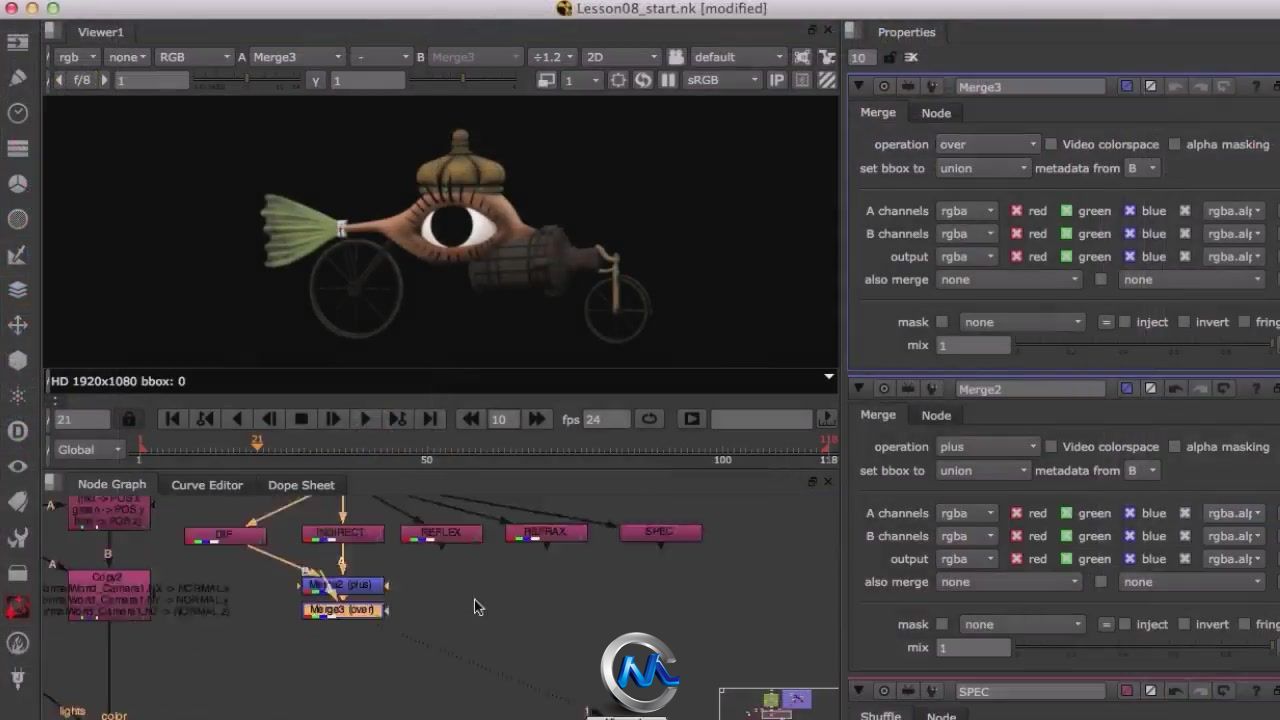Screen dimensions: 1280x720
Task: Open the Channel nodes toolbar icon
Action: click(17, 149)
